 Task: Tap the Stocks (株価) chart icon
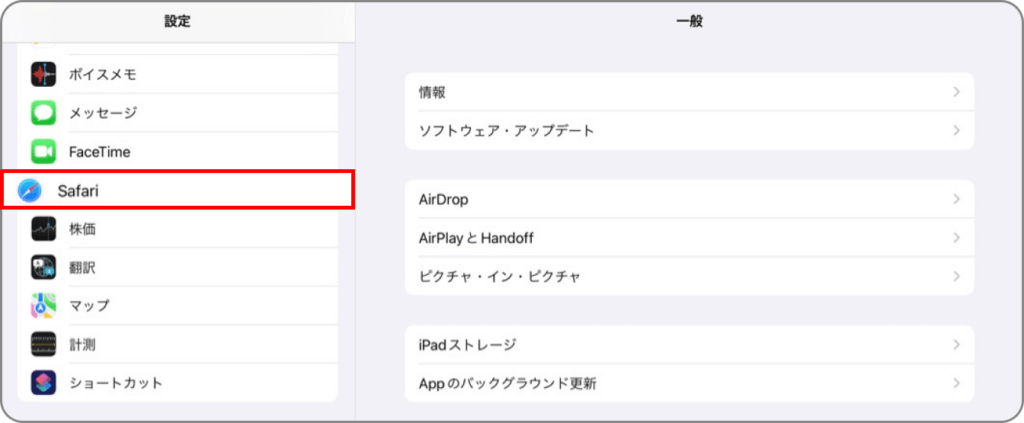(43, 229)
